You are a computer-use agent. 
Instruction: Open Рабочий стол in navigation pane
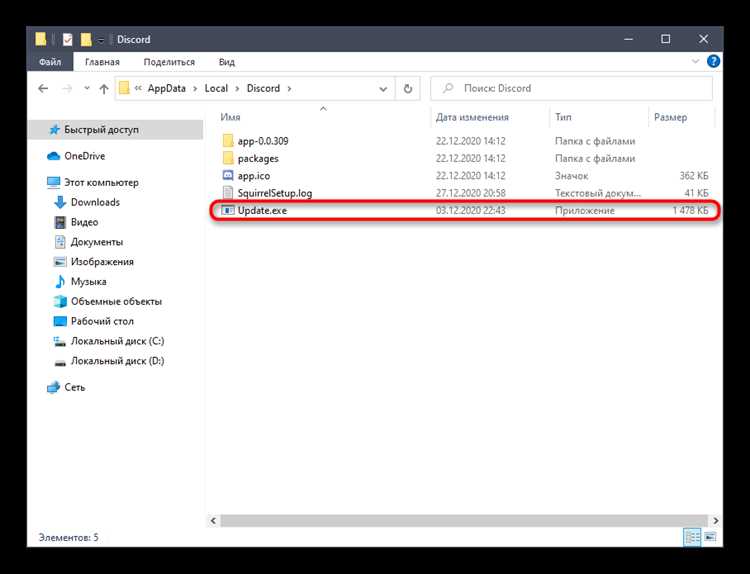click(x=102, y=321)
